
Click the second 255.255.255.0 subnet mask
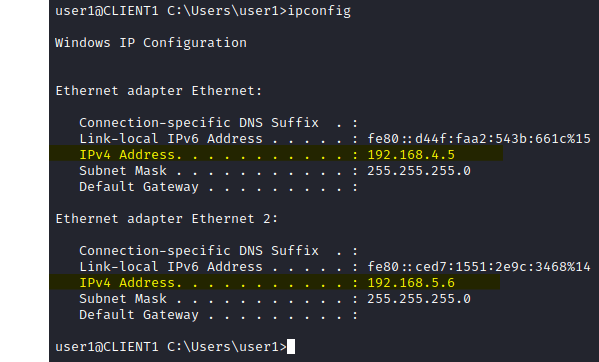(419, 299)
